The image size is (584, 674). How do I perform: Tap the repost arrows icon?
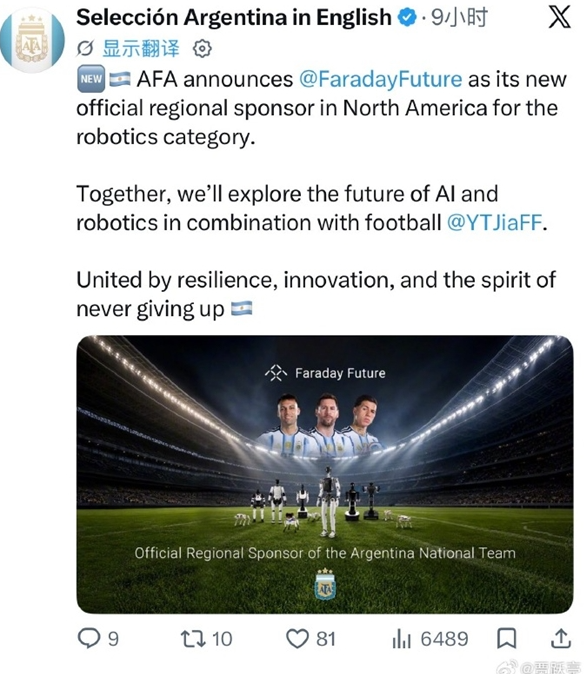pyautogui.click(x=193, y=639)
